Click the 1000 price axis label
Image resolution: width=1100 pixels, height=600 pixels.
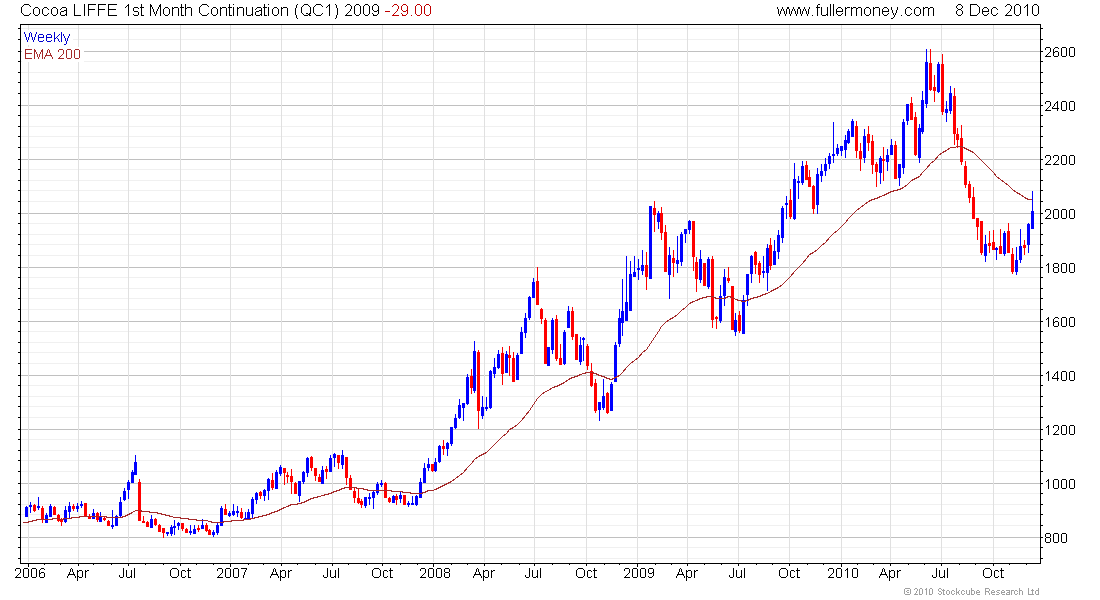[x=1060, y=485]
